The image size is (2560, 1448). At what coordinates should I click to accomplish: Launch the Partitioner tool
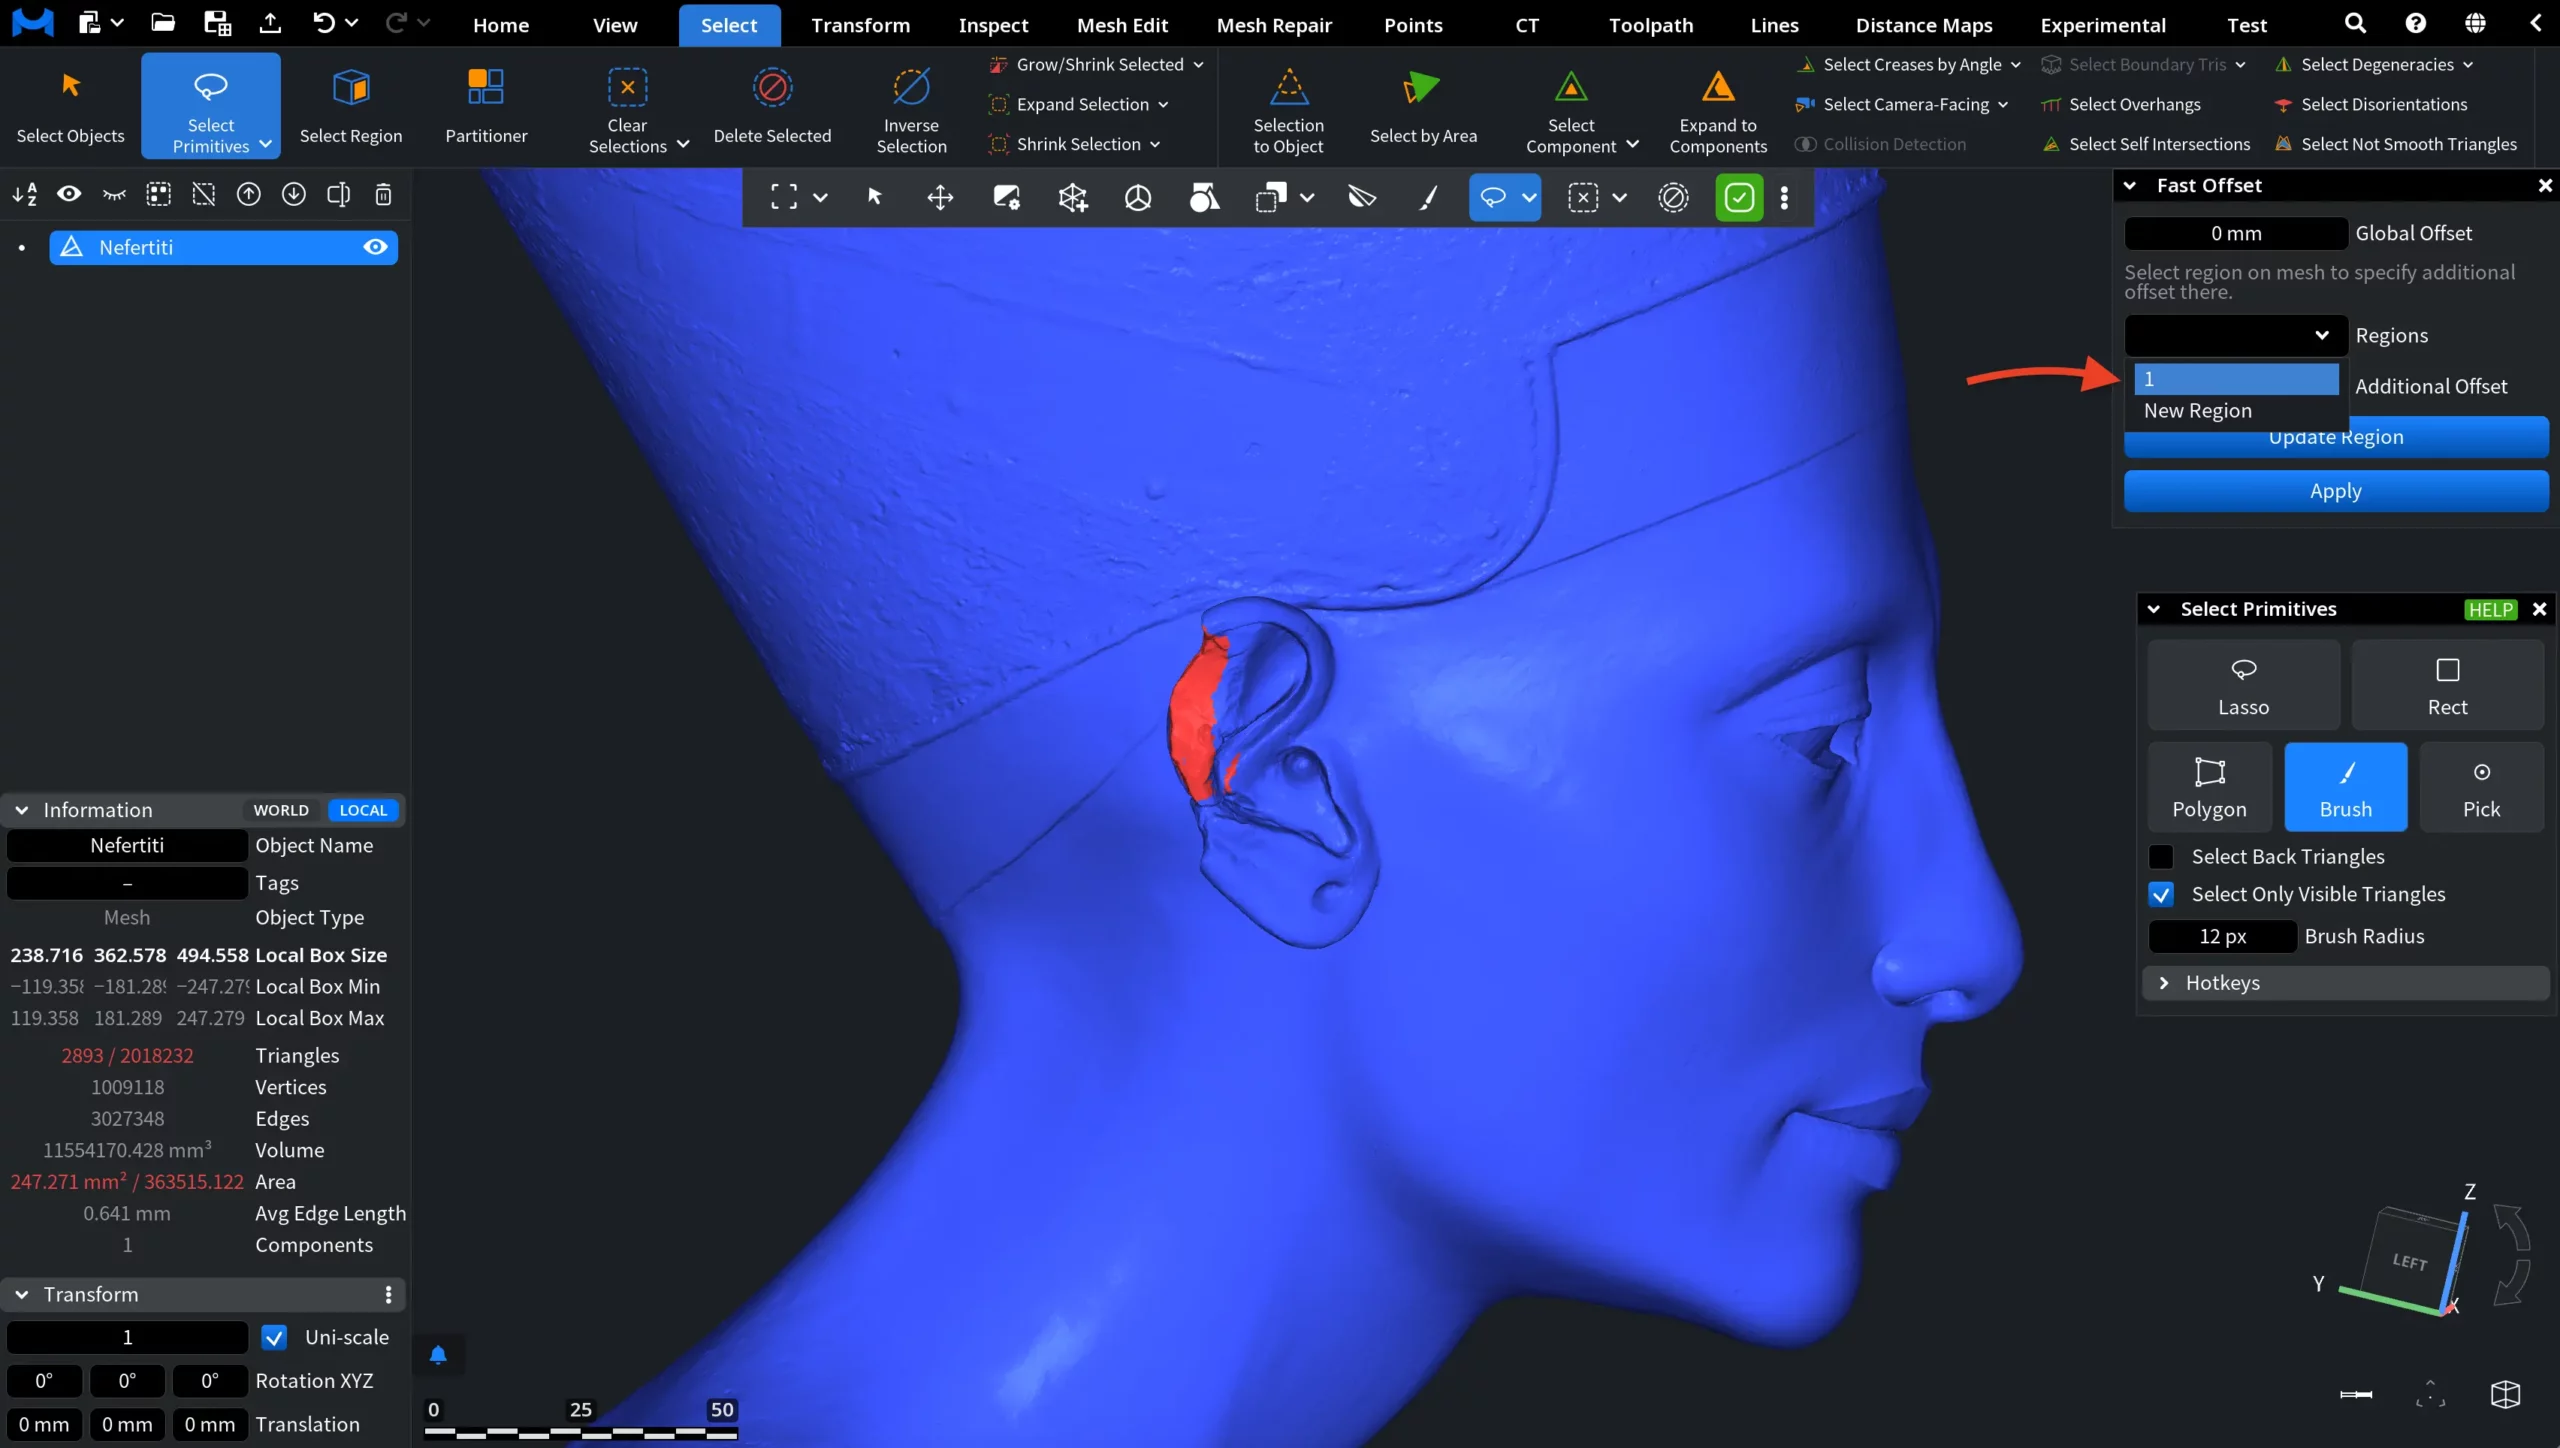point(486,106)
